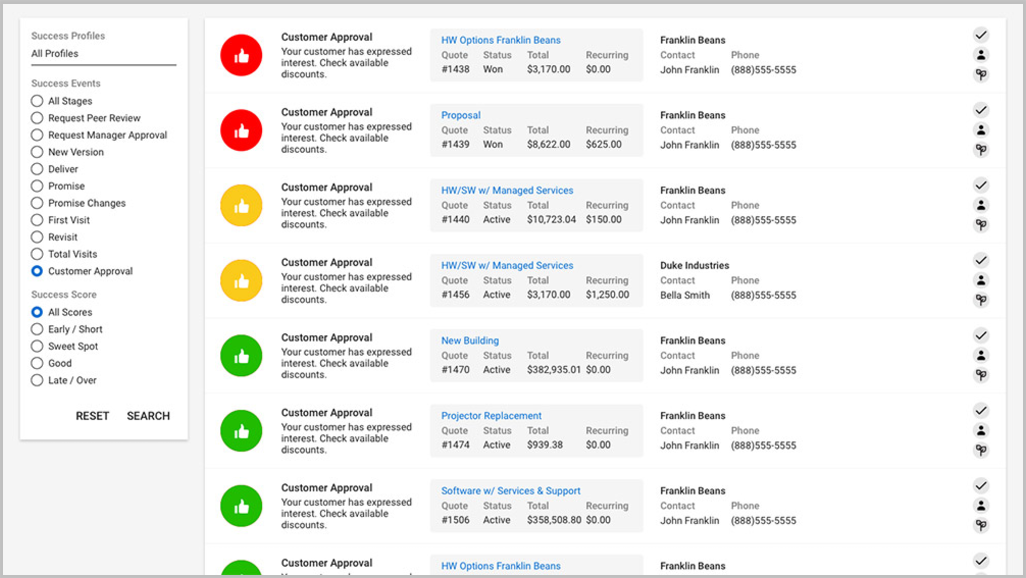Open person icon in New Building row
This screenshot has width=1026, height=578.
981,355
